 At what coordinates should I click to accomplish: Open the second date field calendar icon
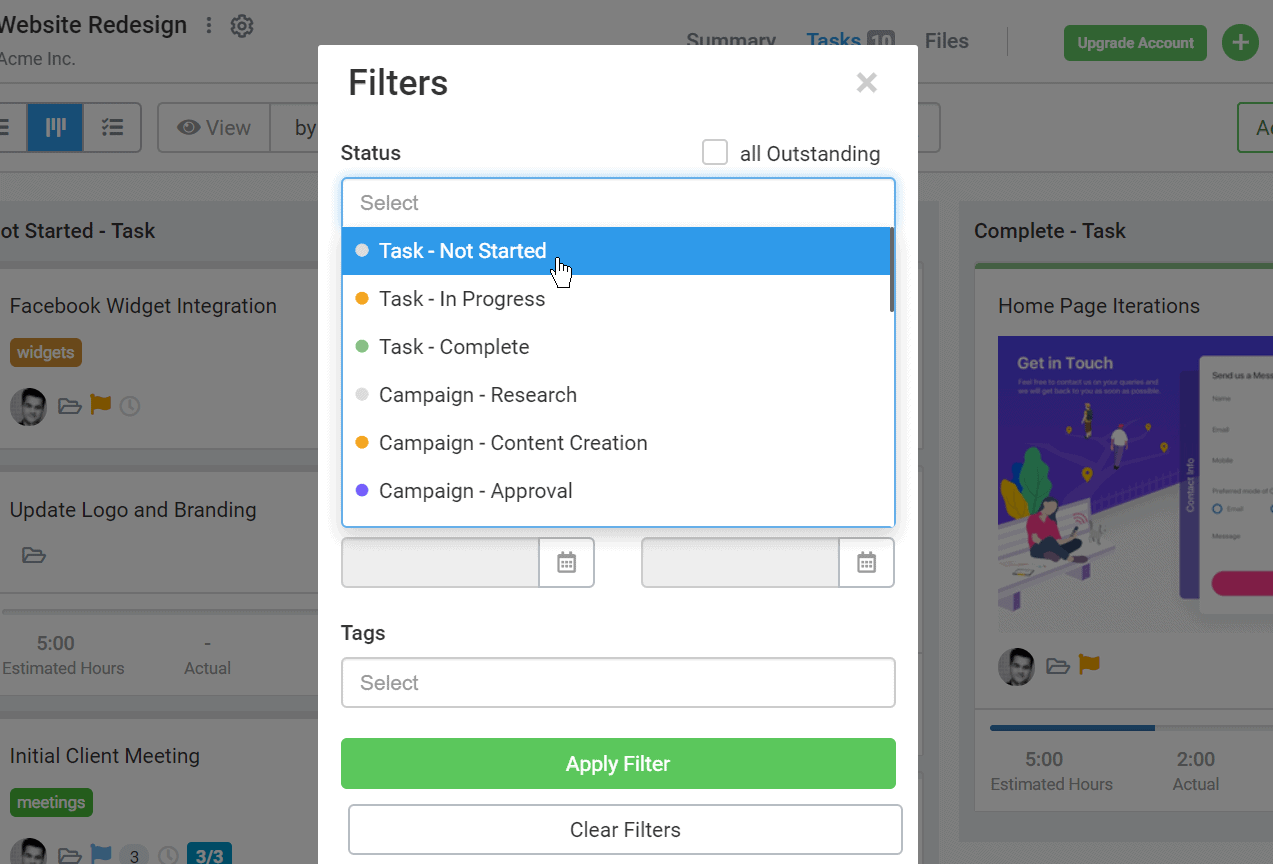point(866,562)
